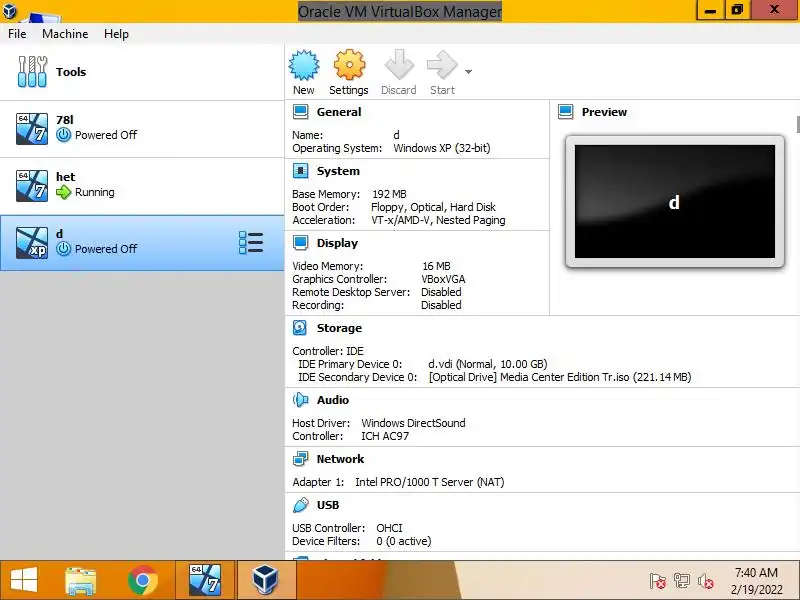
Task: Open File Explorer from the taskbar
Action: [81, 580]
